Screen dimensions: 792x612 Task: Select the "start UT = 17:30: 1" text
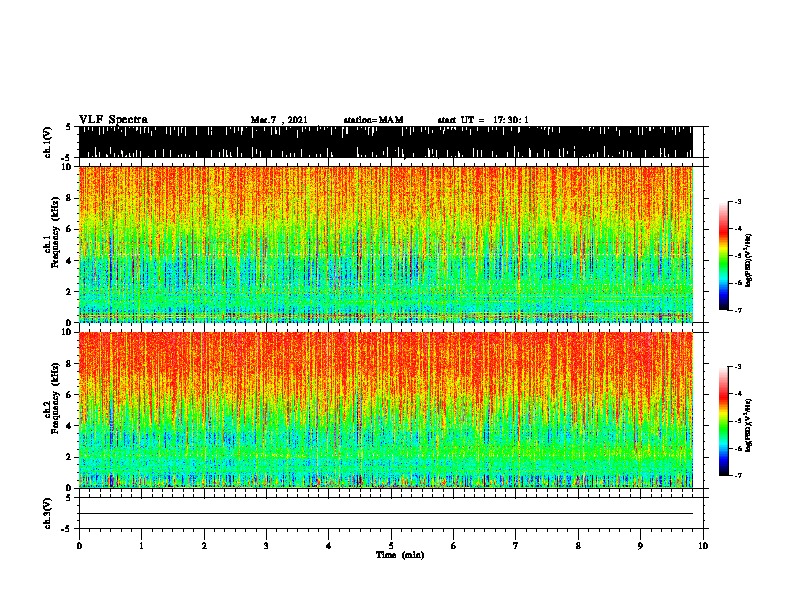coord(483,120)
